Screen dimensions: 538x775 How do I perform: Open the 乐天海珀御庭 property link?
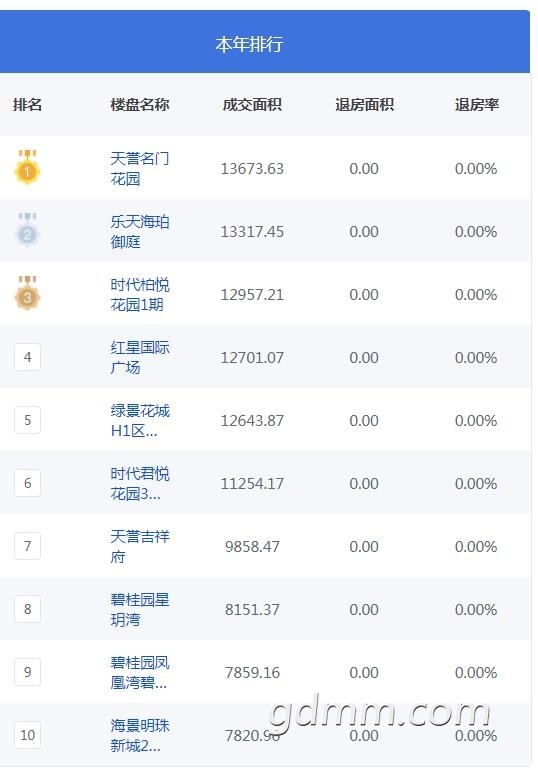(140, 231)
